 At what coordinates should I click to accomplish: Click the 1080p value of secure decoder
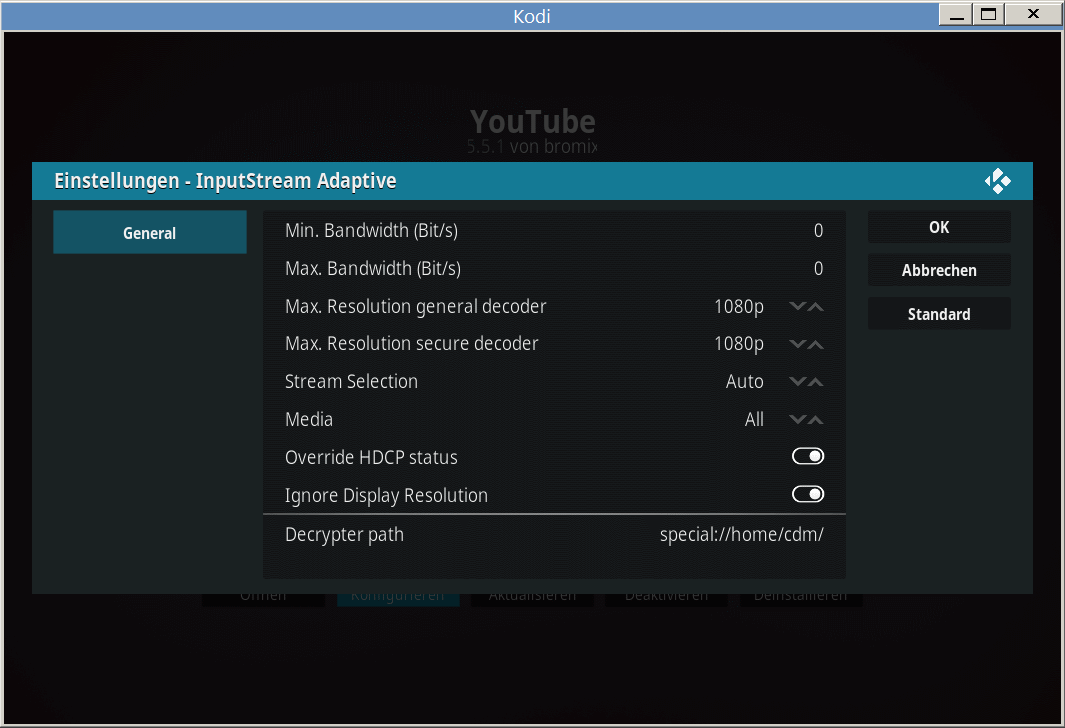738,344
